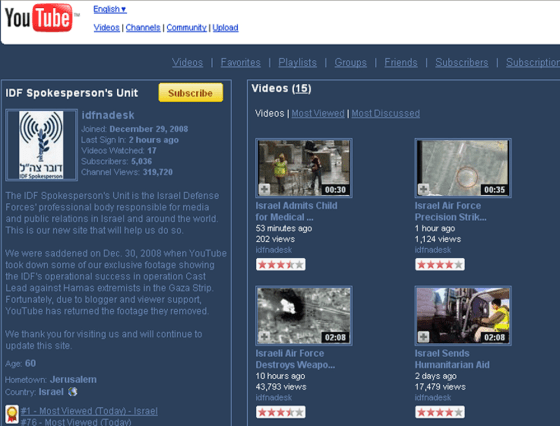Open the Israeli Air Force Destroys Weapo... title
This screenshot has height=426, width=560.
[295, 359]
